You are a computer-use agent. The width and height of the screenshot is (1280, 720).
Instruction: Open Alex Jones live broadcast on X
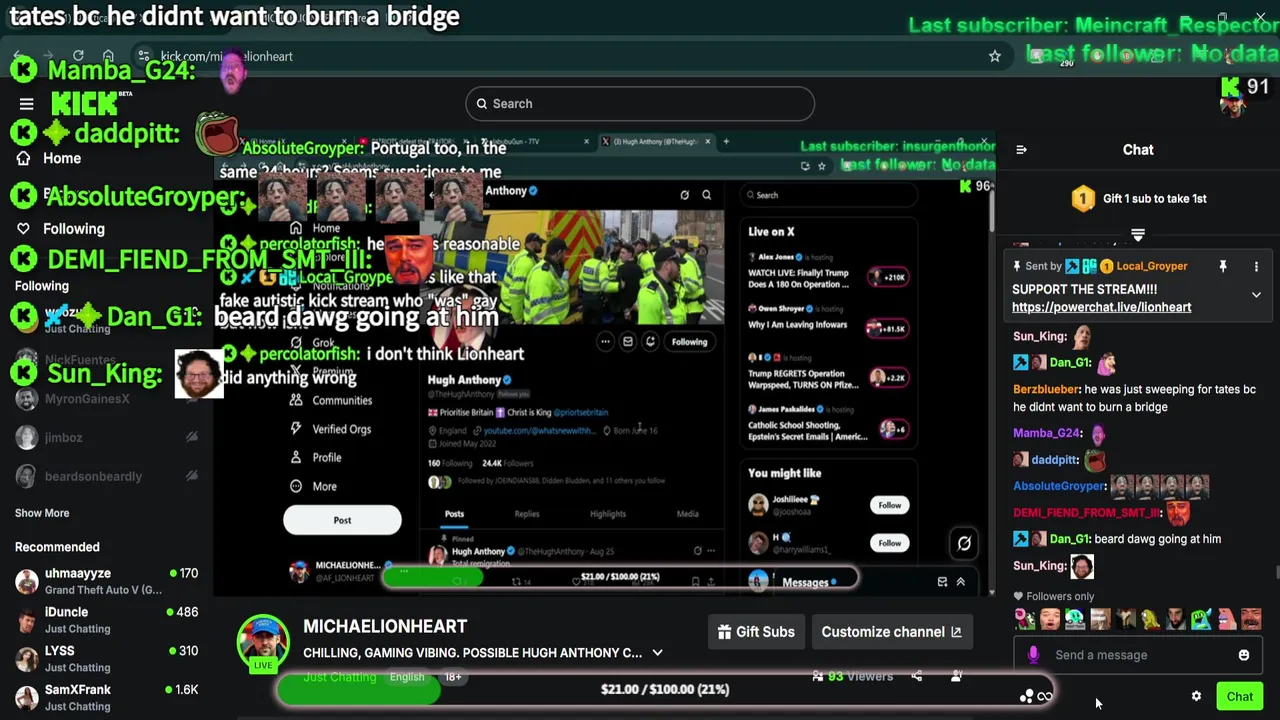828,273
